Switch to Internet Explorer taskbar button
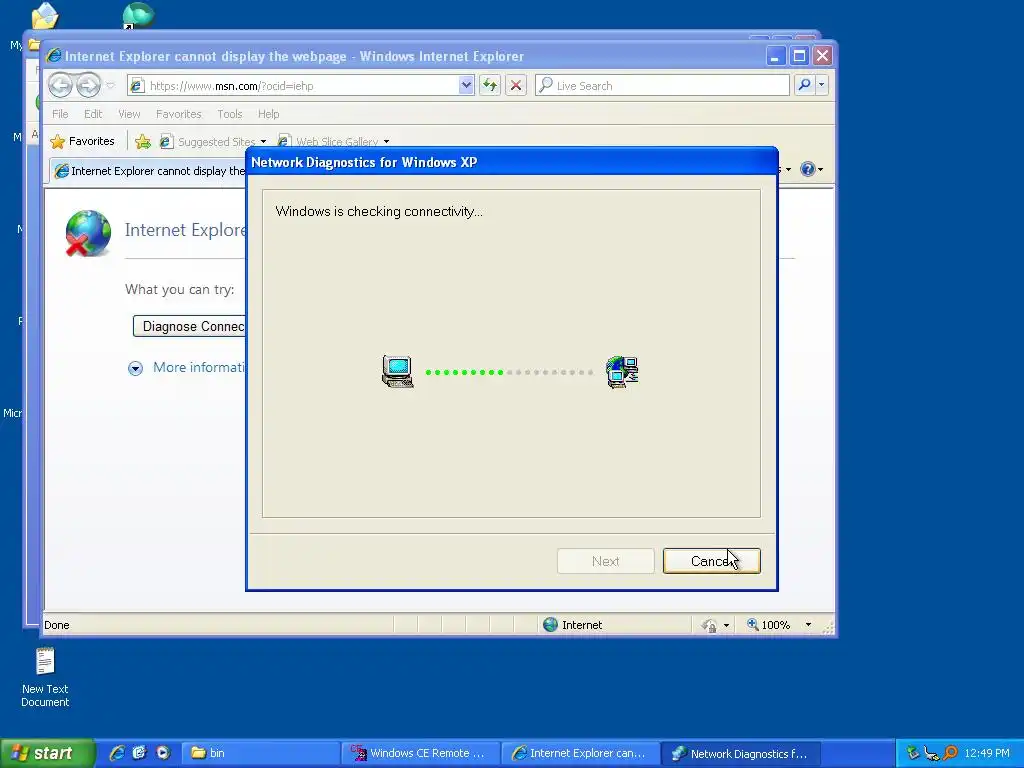 pyautogui.click(x=581, y=753)
